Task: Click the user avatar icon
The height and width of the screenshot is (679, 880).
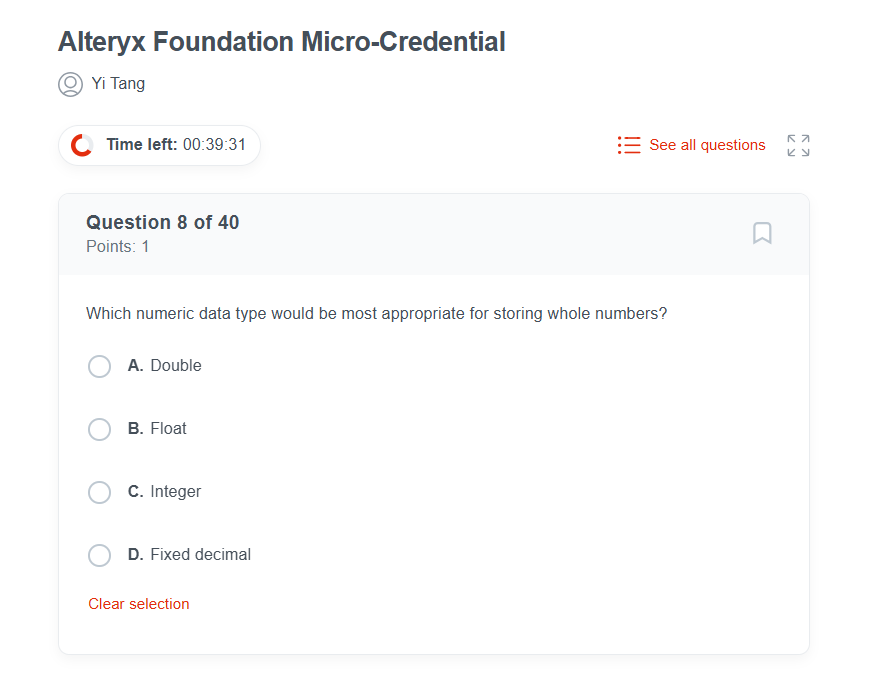Action: click(x=70, y=84)
